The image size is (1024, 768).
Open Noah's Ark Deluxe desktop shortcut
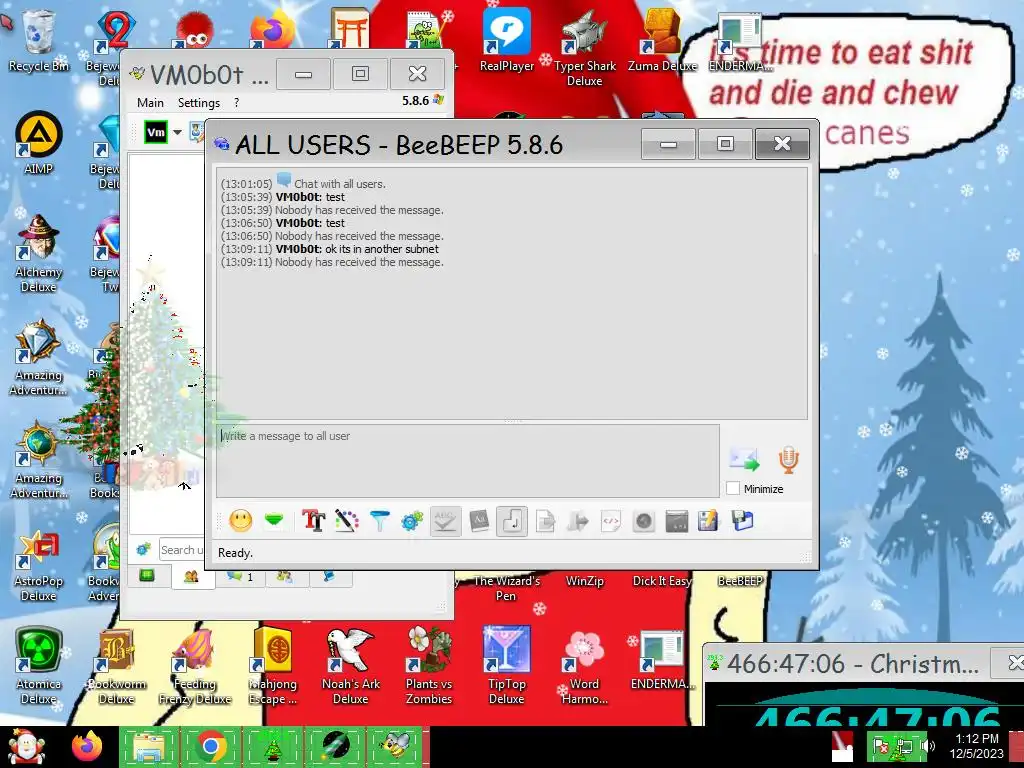click(x=351, y=666)
